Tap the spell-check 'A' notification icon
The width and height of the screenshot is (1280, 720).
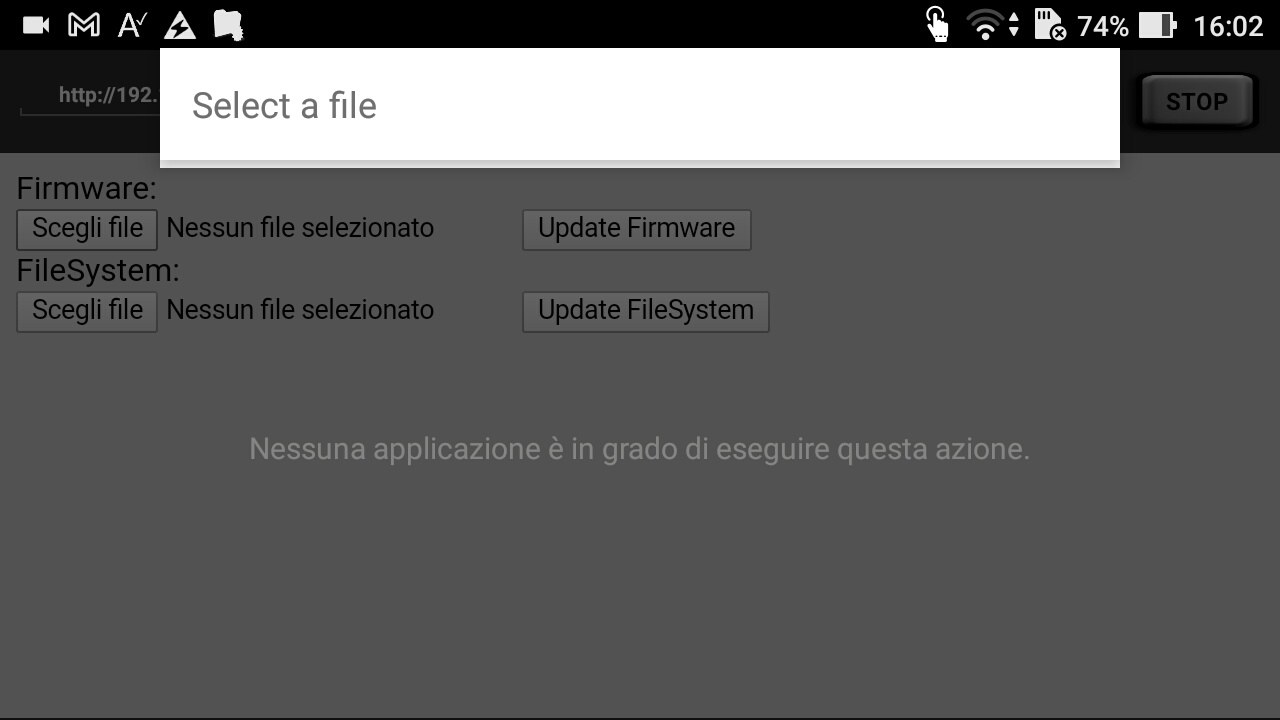point(132,25)
